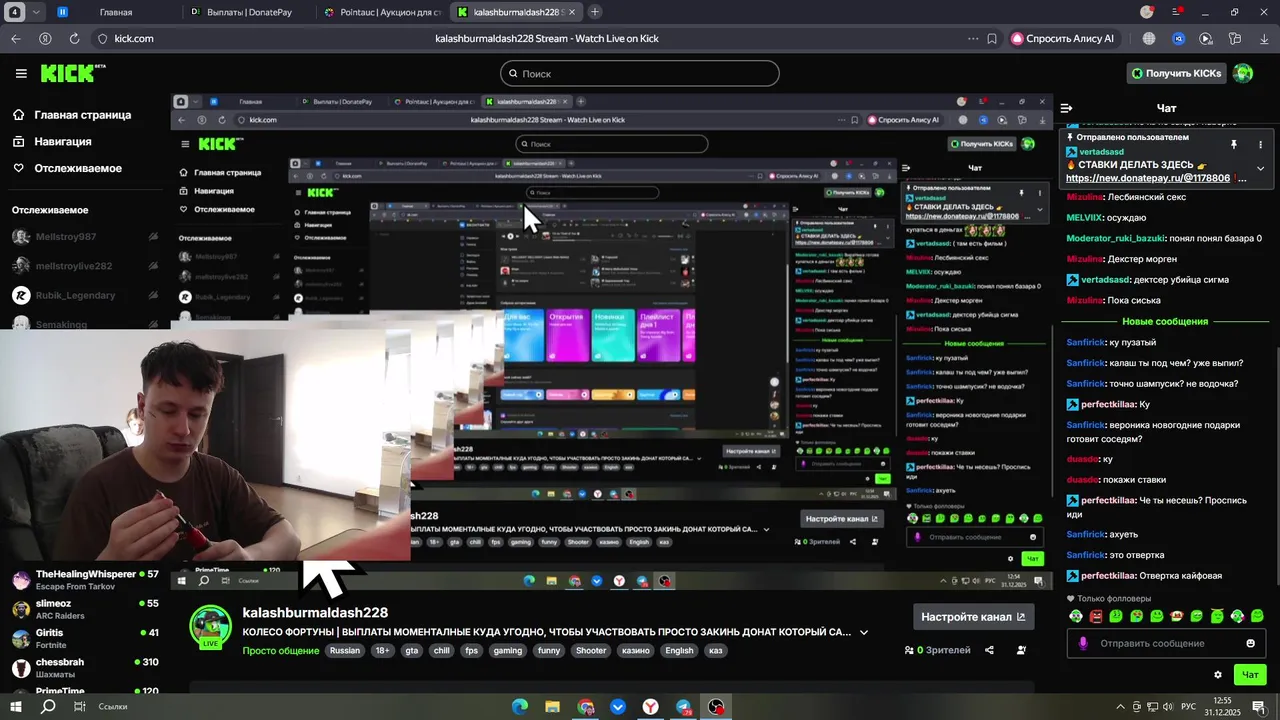
Task: Click the pin icon on pinned message
Action: click(x=1234, y=145)
